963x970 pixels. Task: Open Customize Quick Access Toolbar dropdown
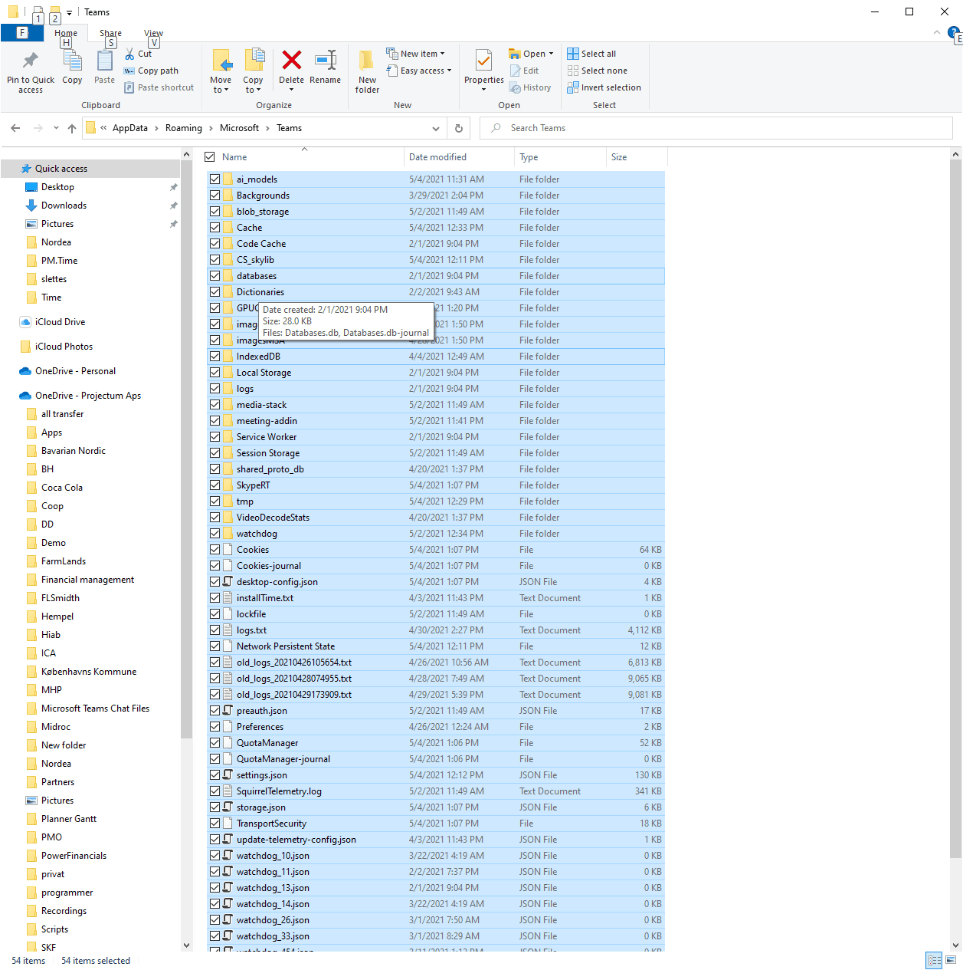click(x=69, y=12)
